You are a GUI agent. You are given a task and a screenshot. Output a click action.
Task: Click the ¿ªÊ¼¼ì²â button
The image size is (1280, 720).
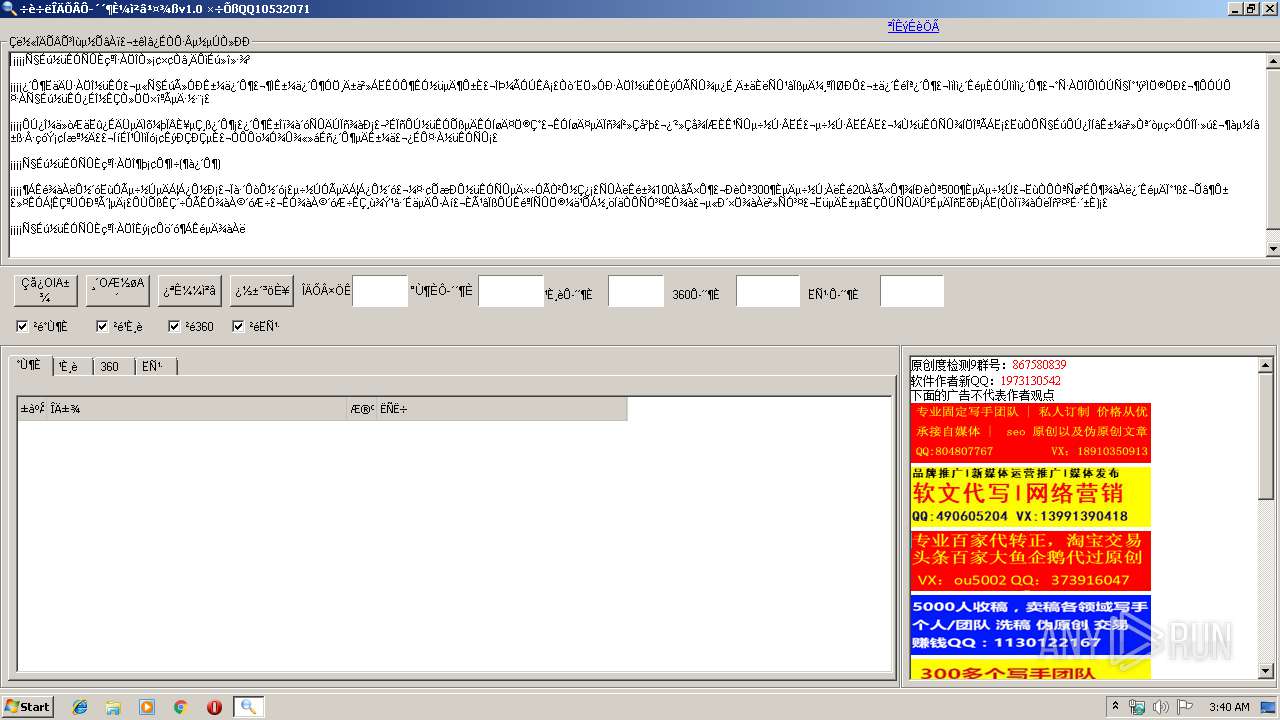coord(189,290)
